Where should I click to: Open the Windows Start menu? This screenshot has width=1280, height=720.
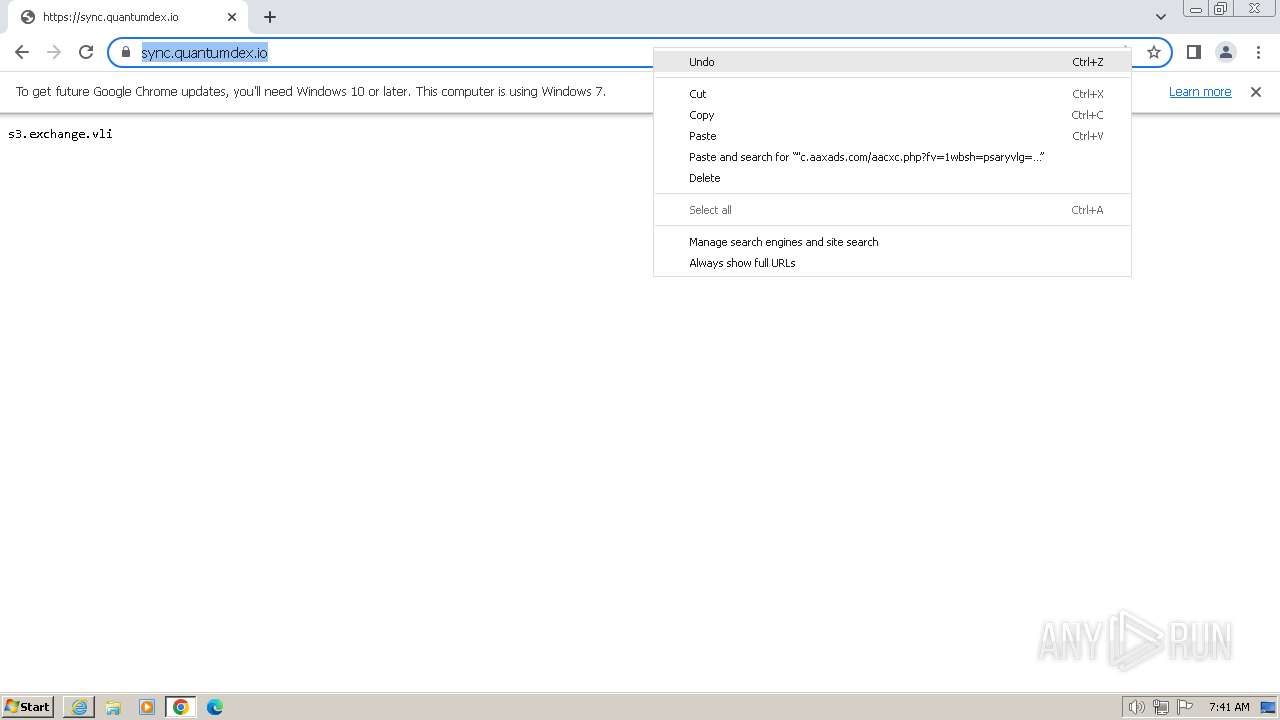27,707
